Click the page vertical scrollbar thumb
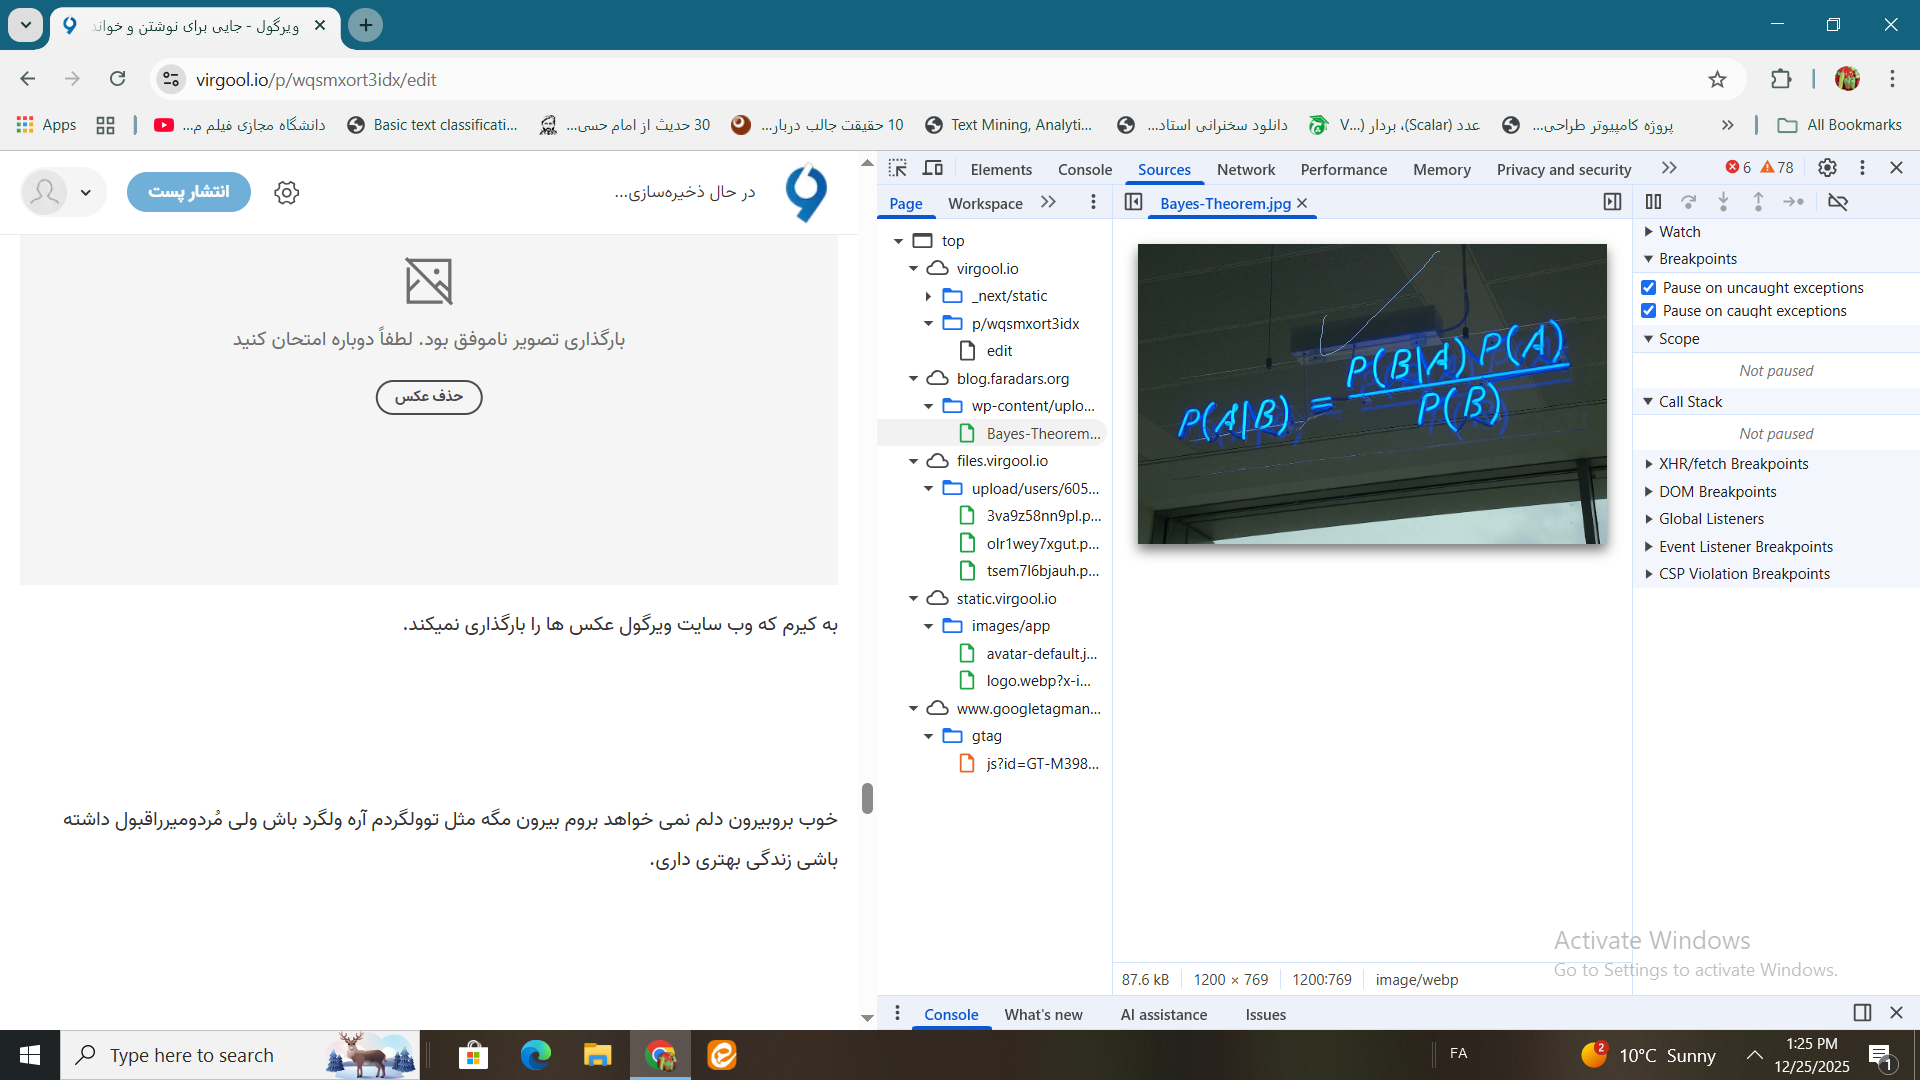The width and height of the screenshot is (1920, 1080). [x=867, y=798]
